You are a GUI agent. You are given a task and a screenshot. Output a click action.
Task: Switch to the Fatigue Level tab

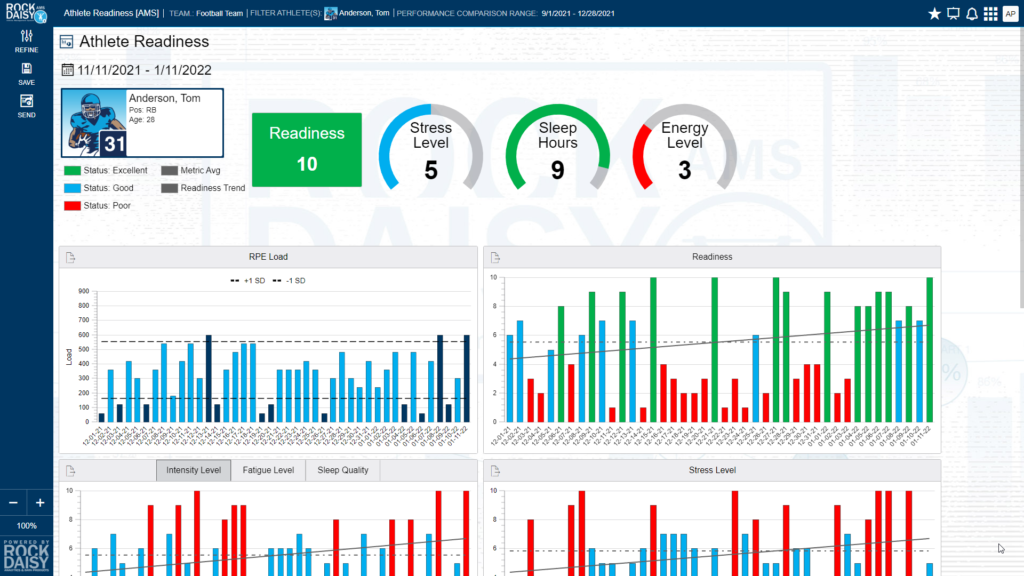point(268,470)
